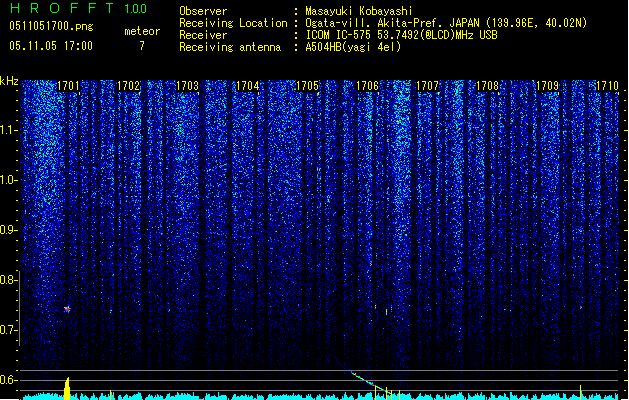The height and width of the screenshot is (400, 629).
Task: Click the red meteor echo near 1709
Action: tap(580, 307)
